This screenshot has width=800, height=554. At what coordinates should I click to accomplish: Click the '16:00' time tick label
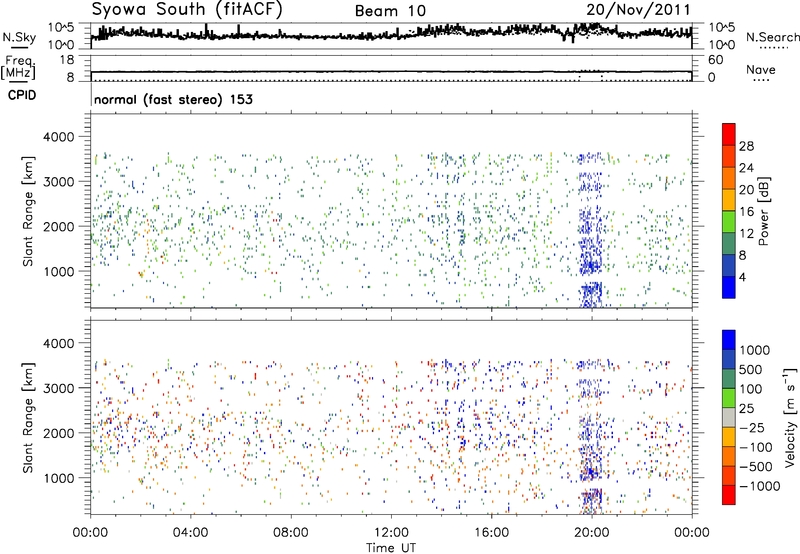click(491, 533)
